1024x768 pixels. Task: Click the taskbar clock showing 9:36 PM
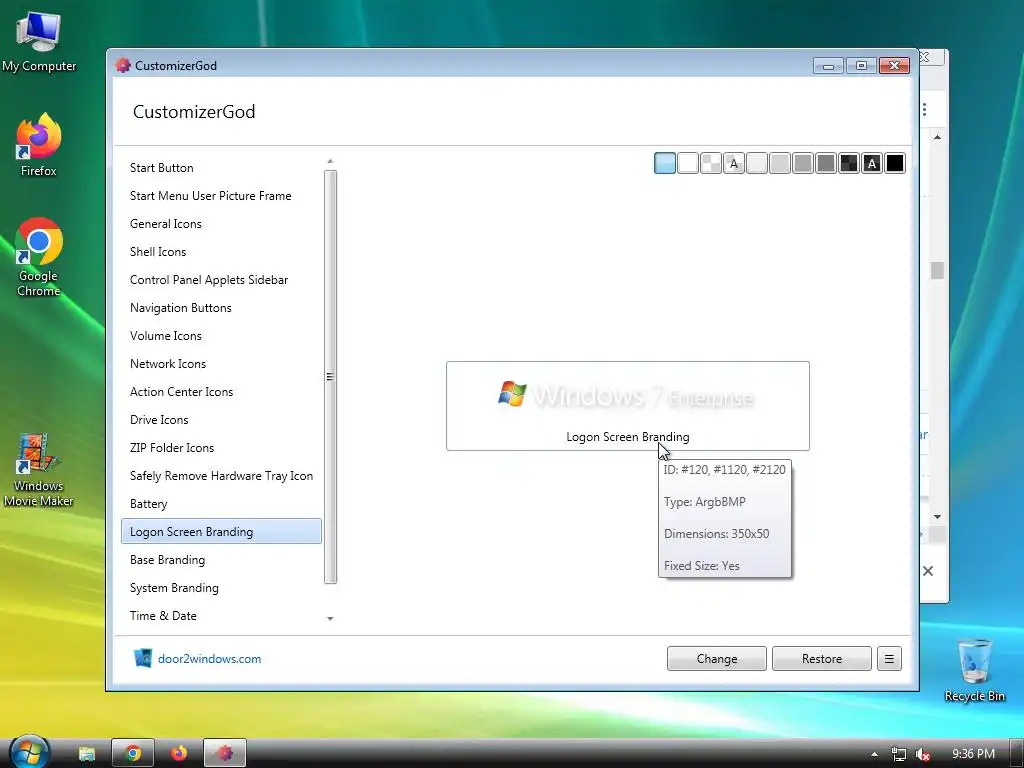click(x=973, y=754)
